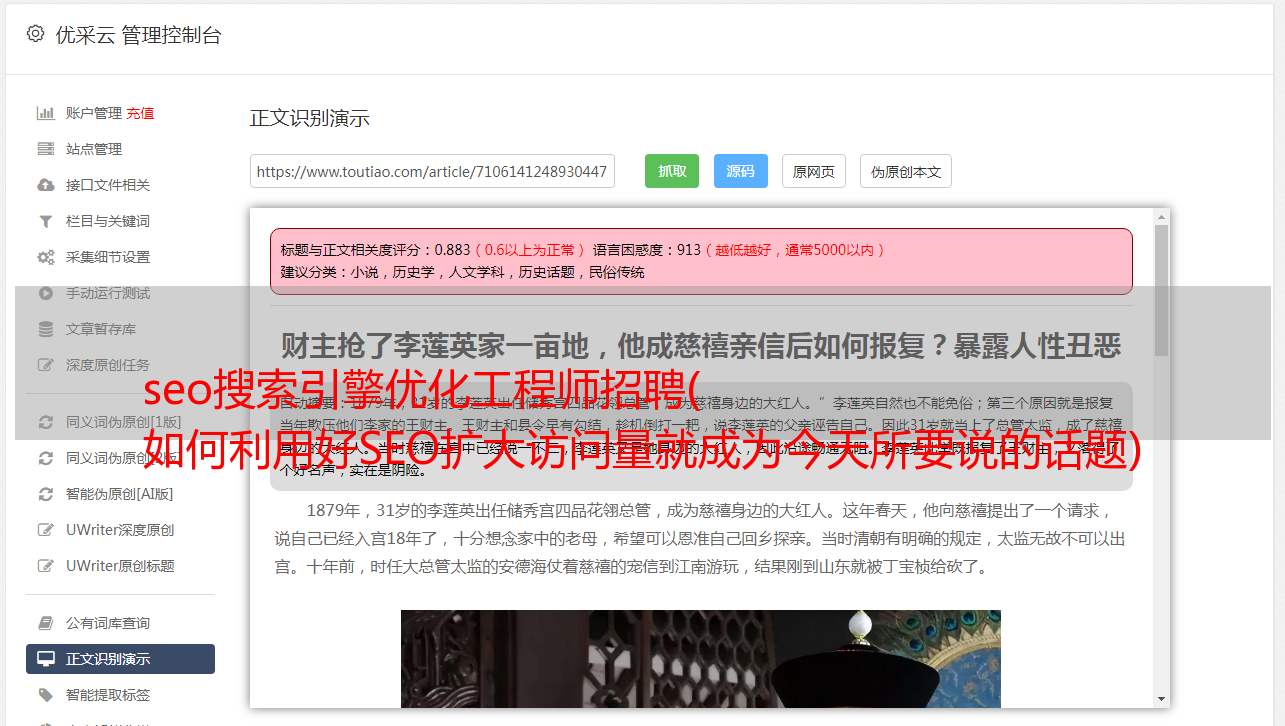Viewport: 1285px width, 726px height.
Task: Click the red 充值 link
Action: click(x=140, y=113)
